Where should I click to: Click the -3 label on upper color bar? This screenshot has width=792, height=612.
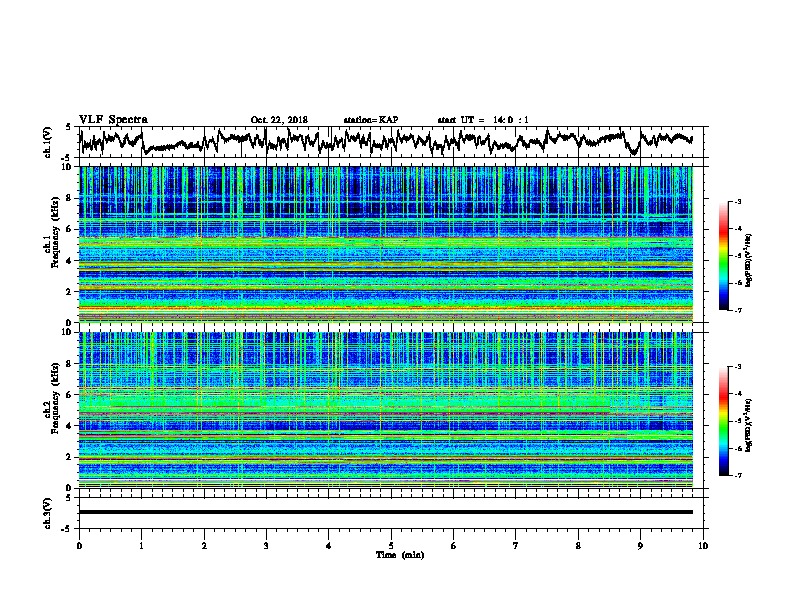(x=737, y=201)
